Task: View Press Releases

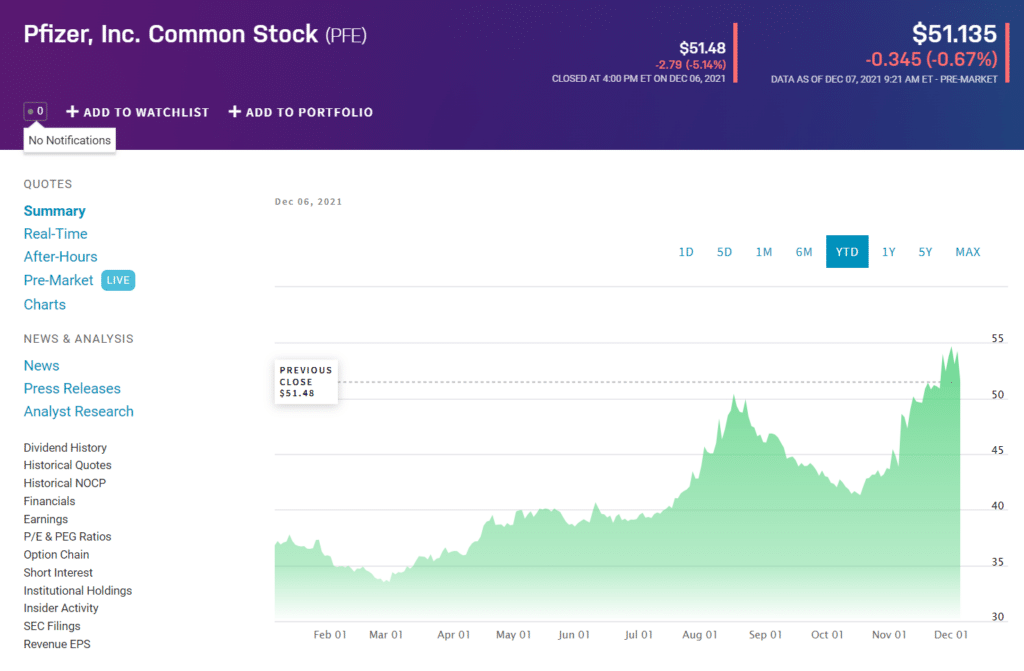Action: click(x=72, y=389)
